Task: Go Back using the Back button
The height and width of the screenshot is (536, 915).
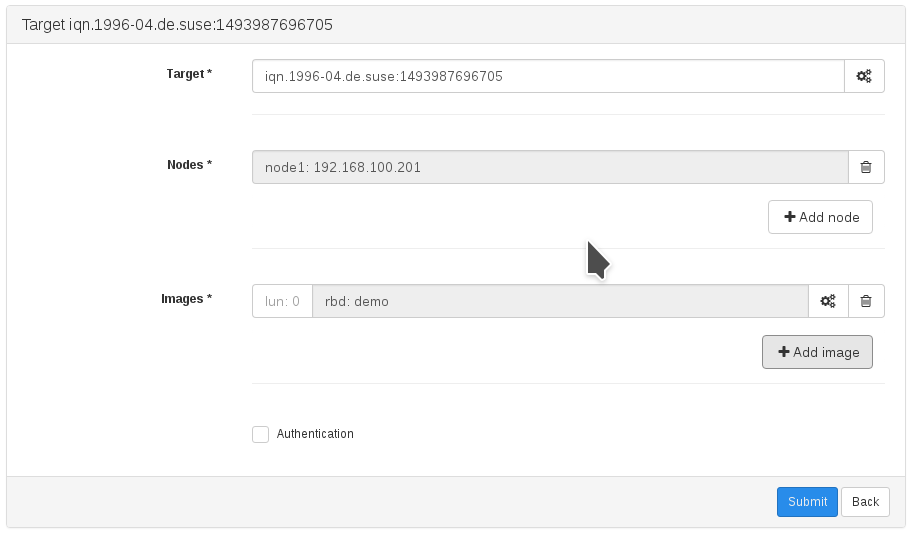Action: click(x=865, y=502)
